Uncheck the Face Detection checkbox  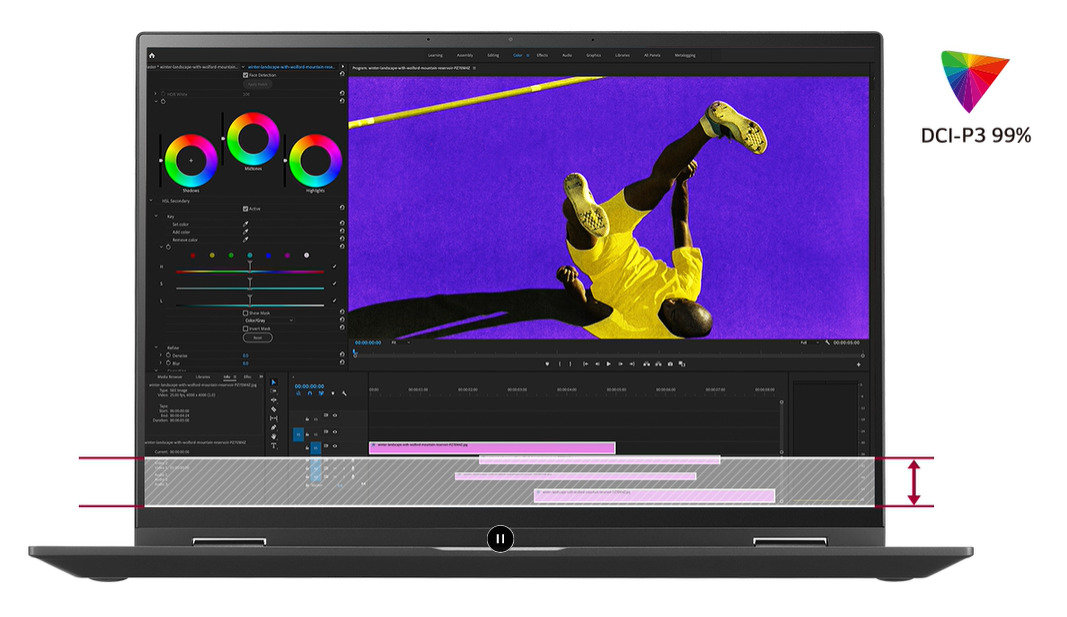[x=246, y=75]
